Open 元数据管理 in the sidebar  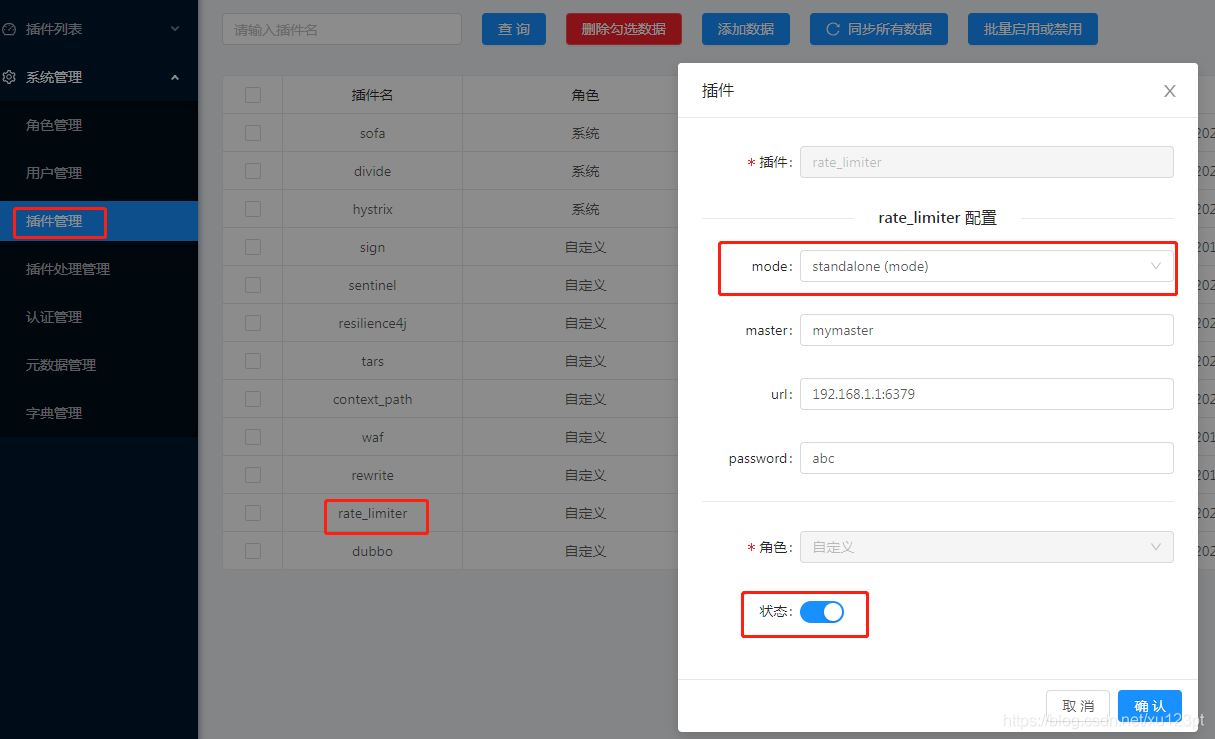(99, 365)
